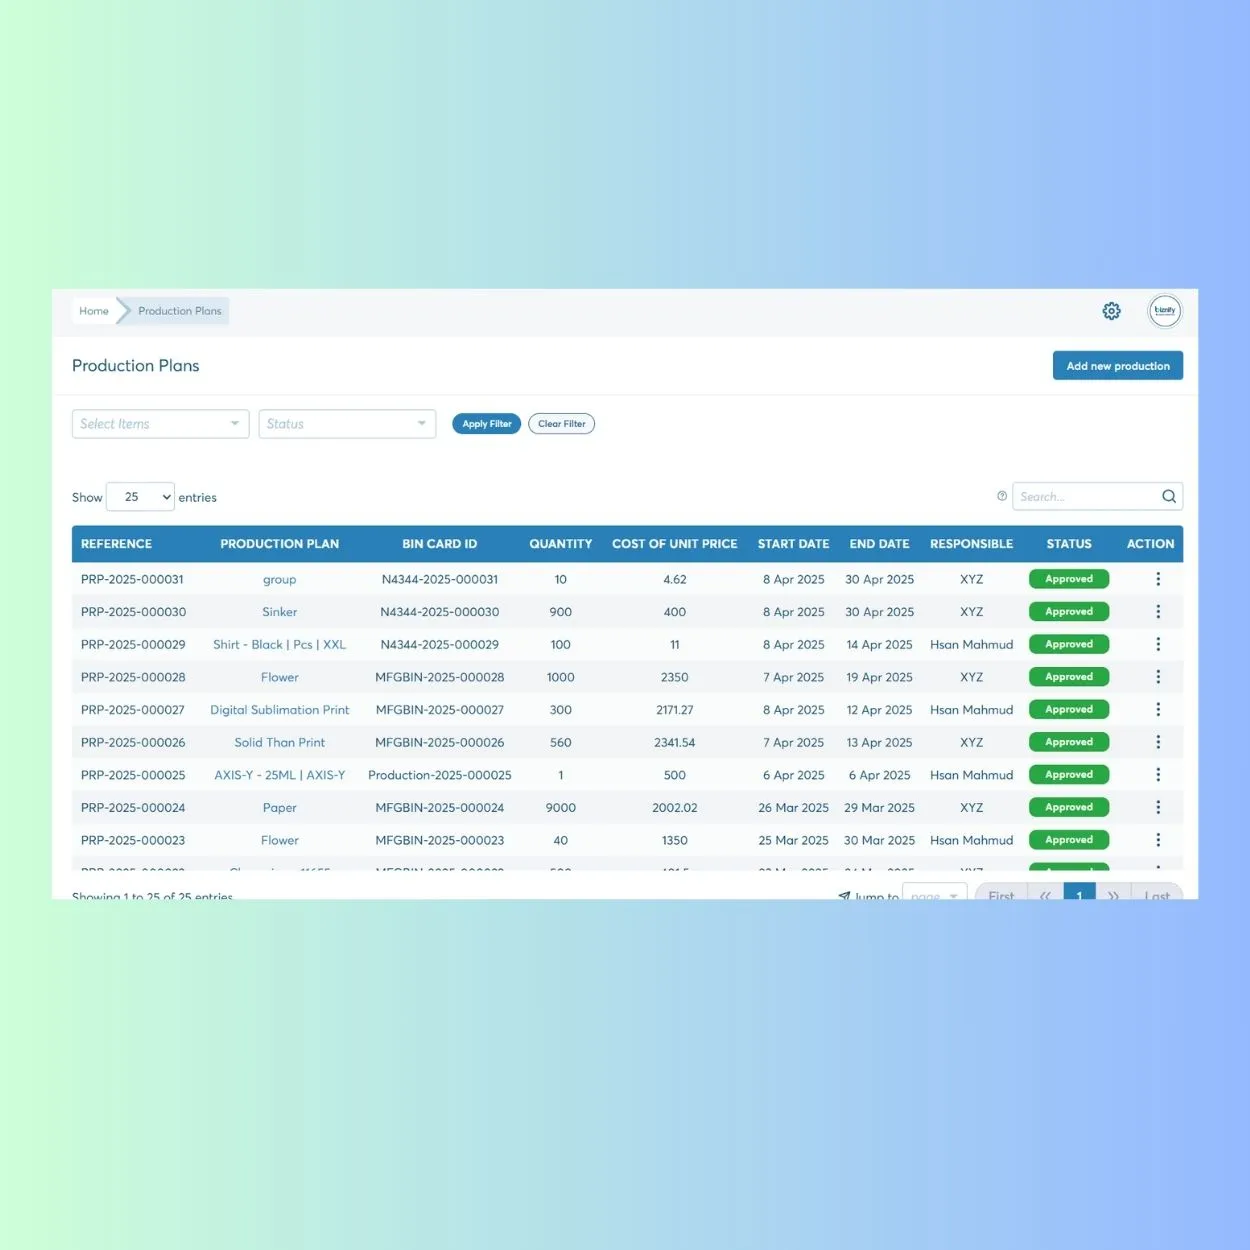The width and height of the screenshot is (1250, 1250).
Task: Open action menu for PRP-2025-000029
Action: point(1158,645)
